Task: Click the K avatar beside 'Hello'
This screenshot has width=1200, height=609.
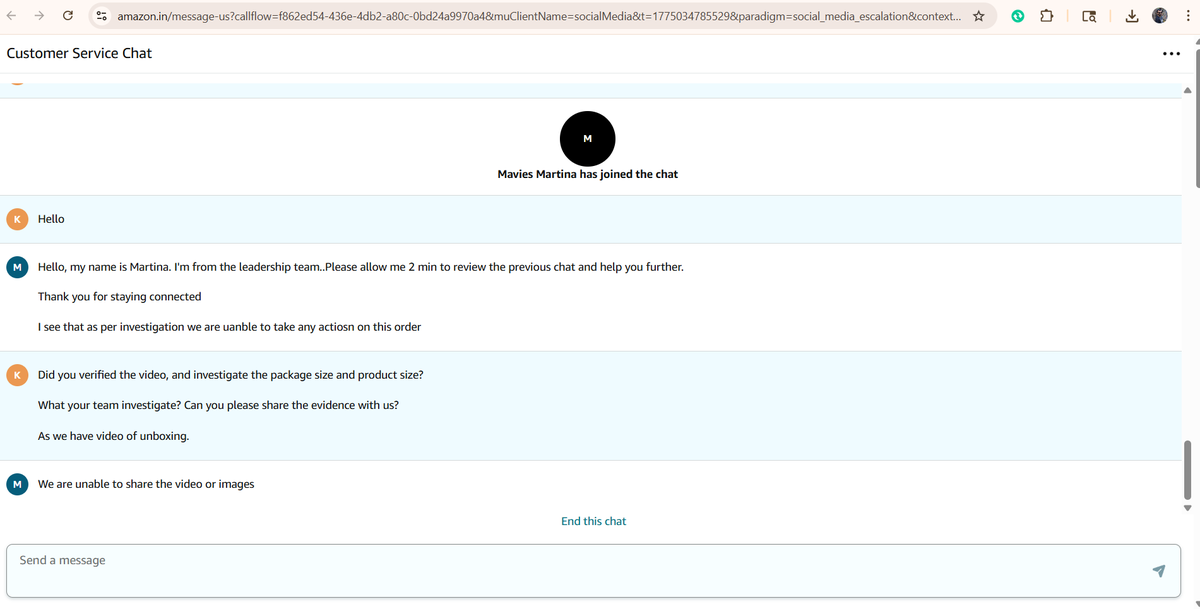Action: [x=17, y=219]
